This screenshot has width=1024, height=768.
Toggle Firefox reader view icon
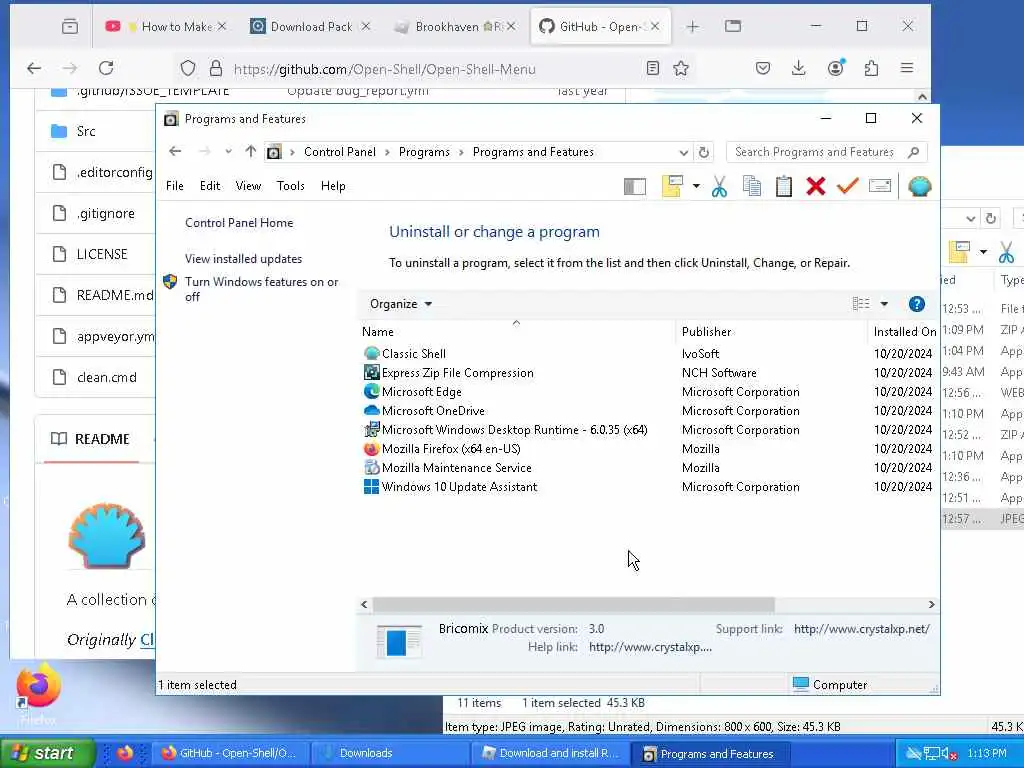[x=652, y=69]
